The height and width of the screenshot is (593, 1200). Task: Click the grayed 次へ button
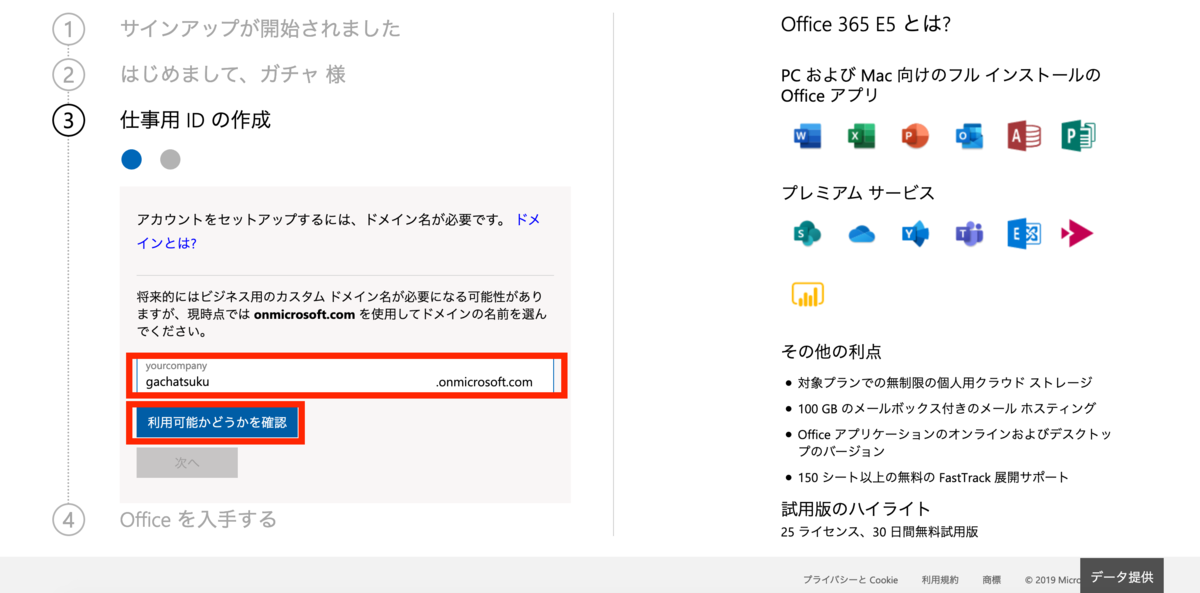187,463
